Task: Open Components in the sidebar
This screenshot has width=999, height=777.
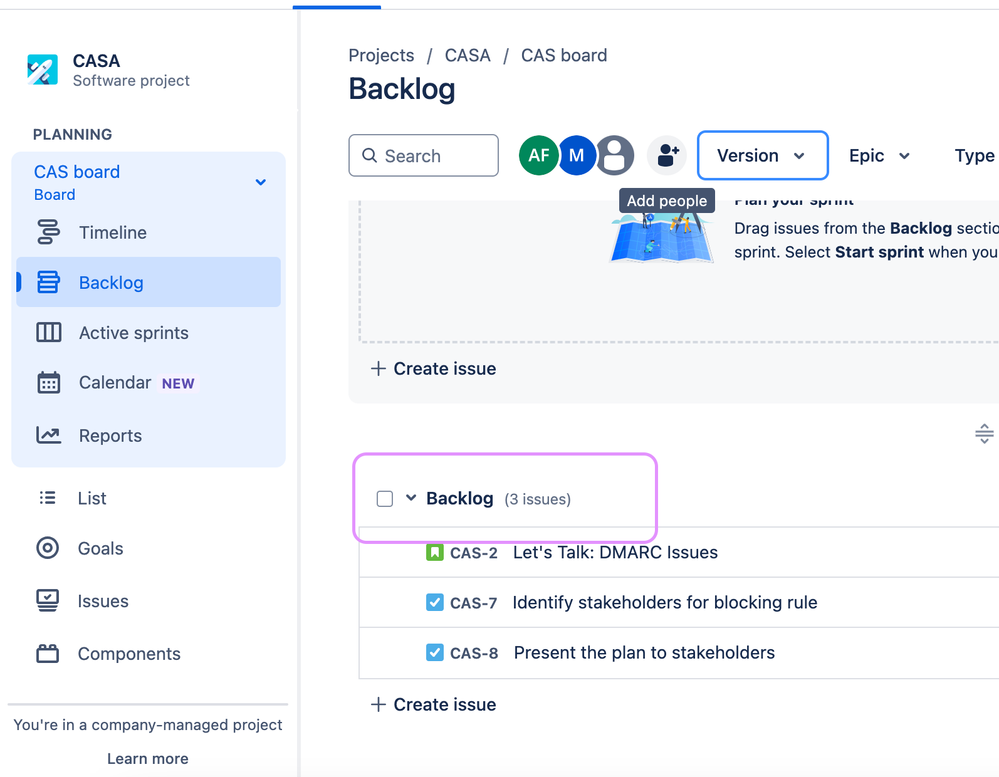Action: (148, 653)
